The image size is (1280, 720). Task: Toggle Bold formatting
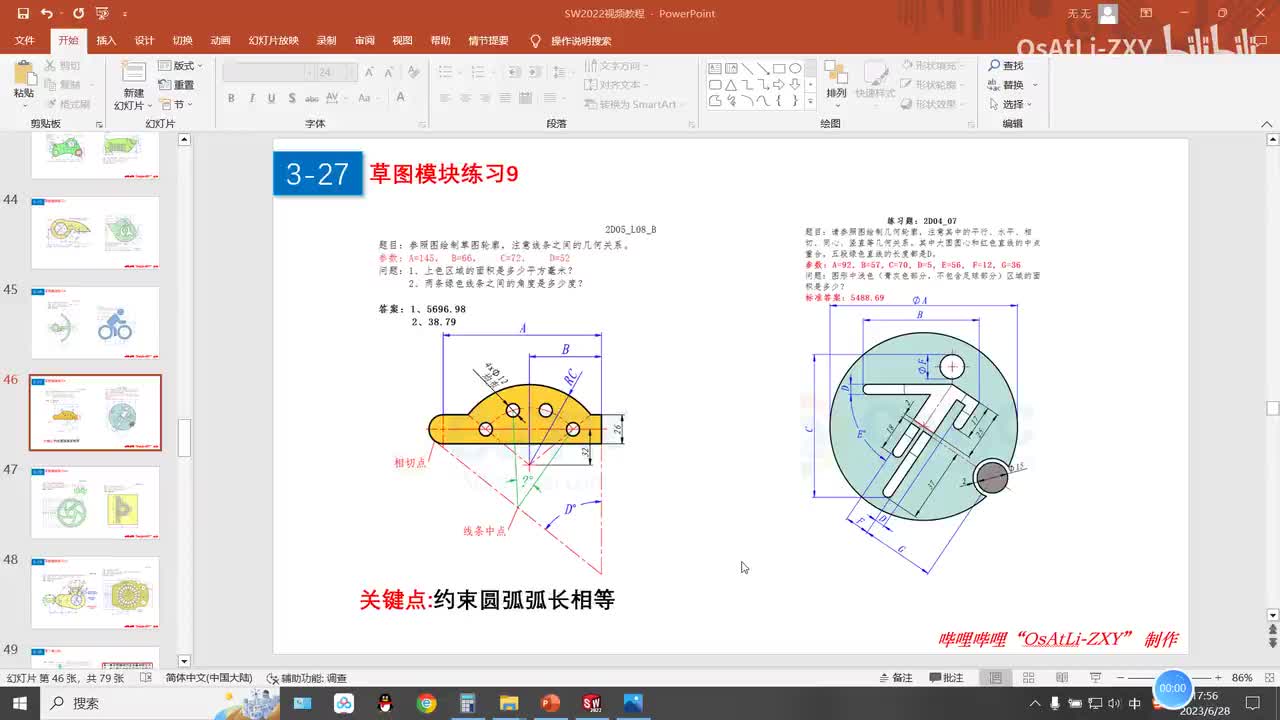click(231, 98)
